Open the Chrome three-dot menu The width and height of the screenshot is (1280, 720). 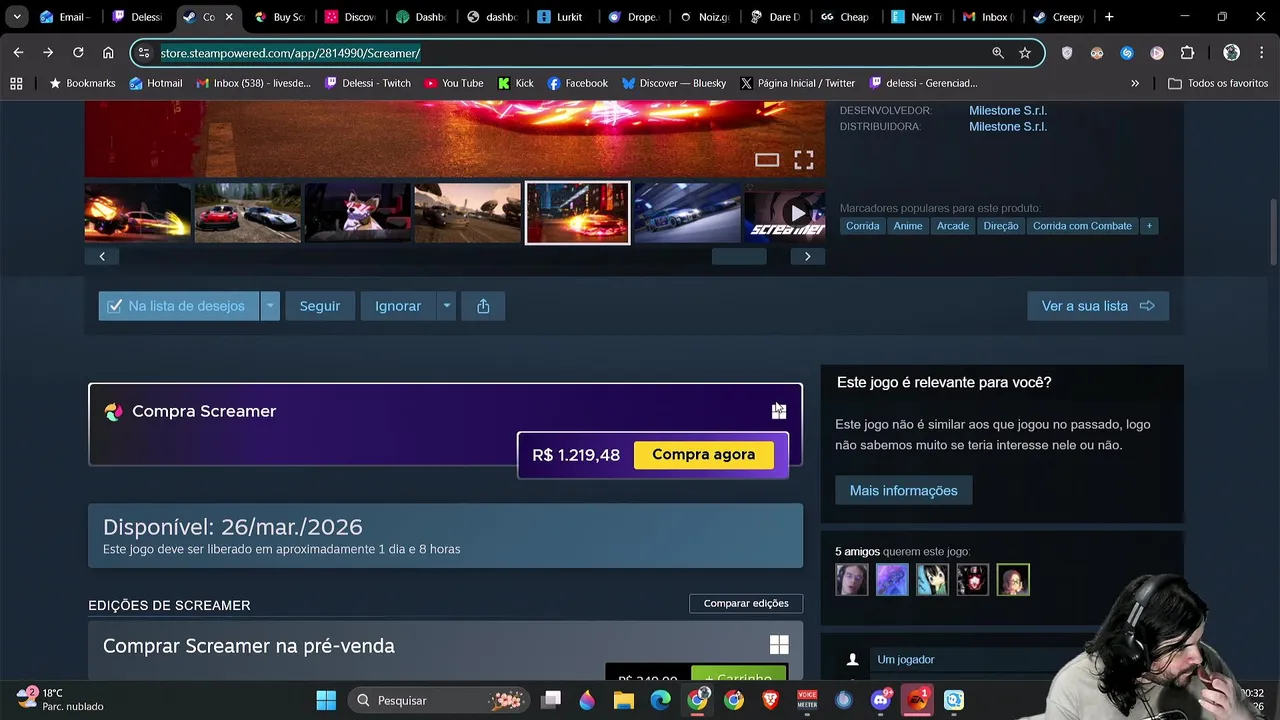coord(1261,53)
